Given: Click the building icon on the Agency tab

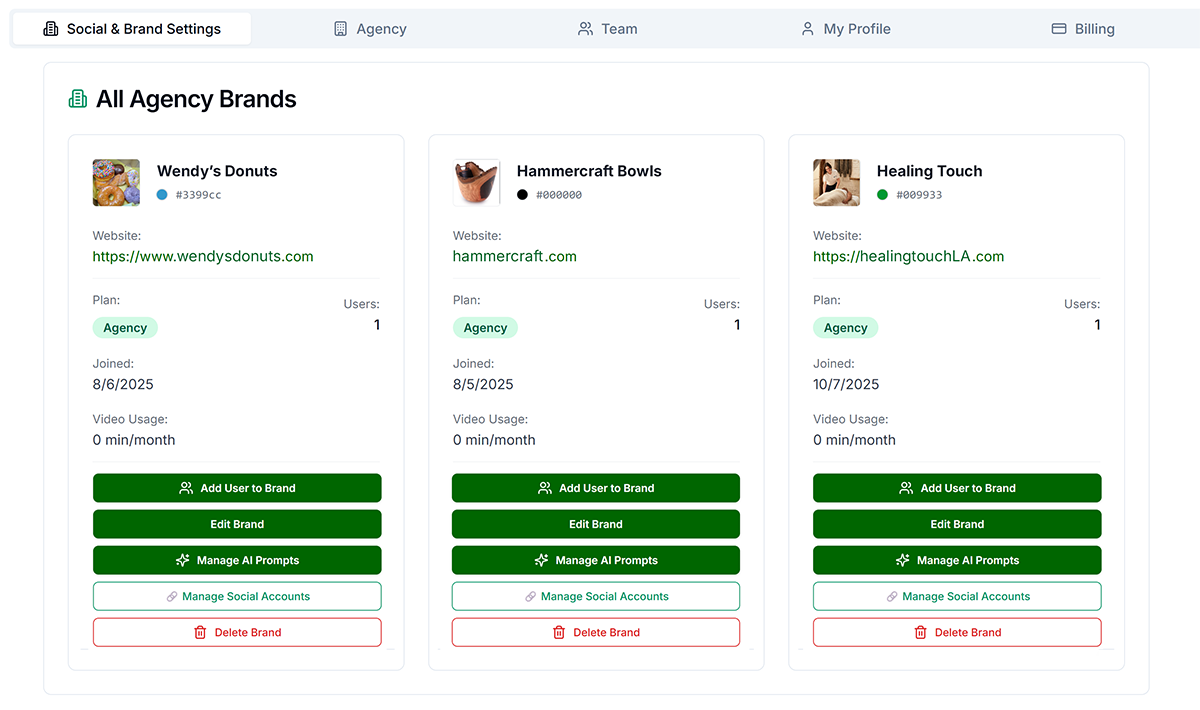Looking at the screenshot, I should pos(341,29).
